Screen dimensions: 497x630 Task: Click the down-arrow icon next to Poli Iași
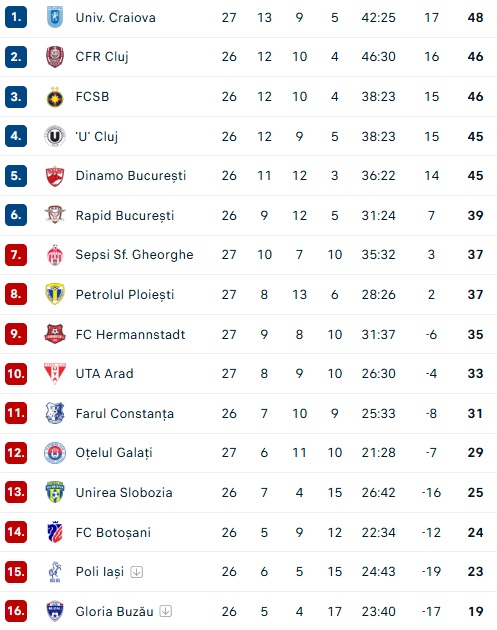click(137, 572)
